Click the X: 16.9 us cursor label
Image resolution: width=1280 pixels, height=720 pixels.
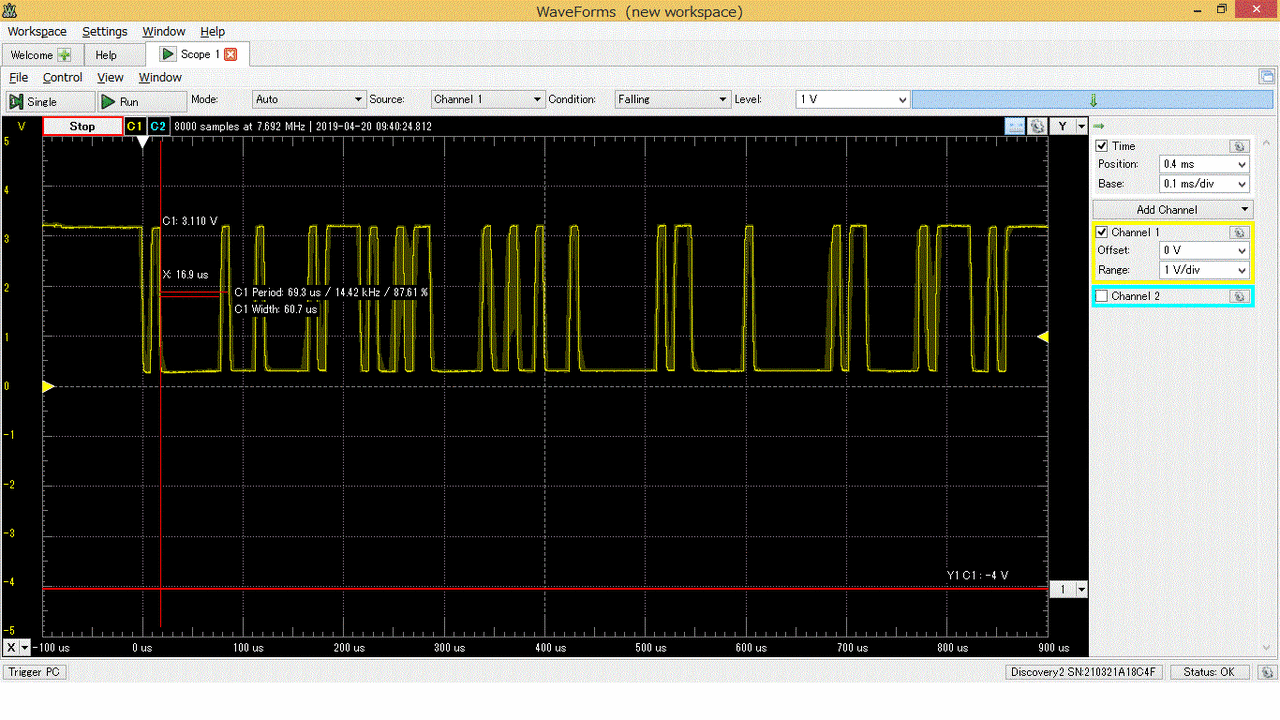coord(185,274)
